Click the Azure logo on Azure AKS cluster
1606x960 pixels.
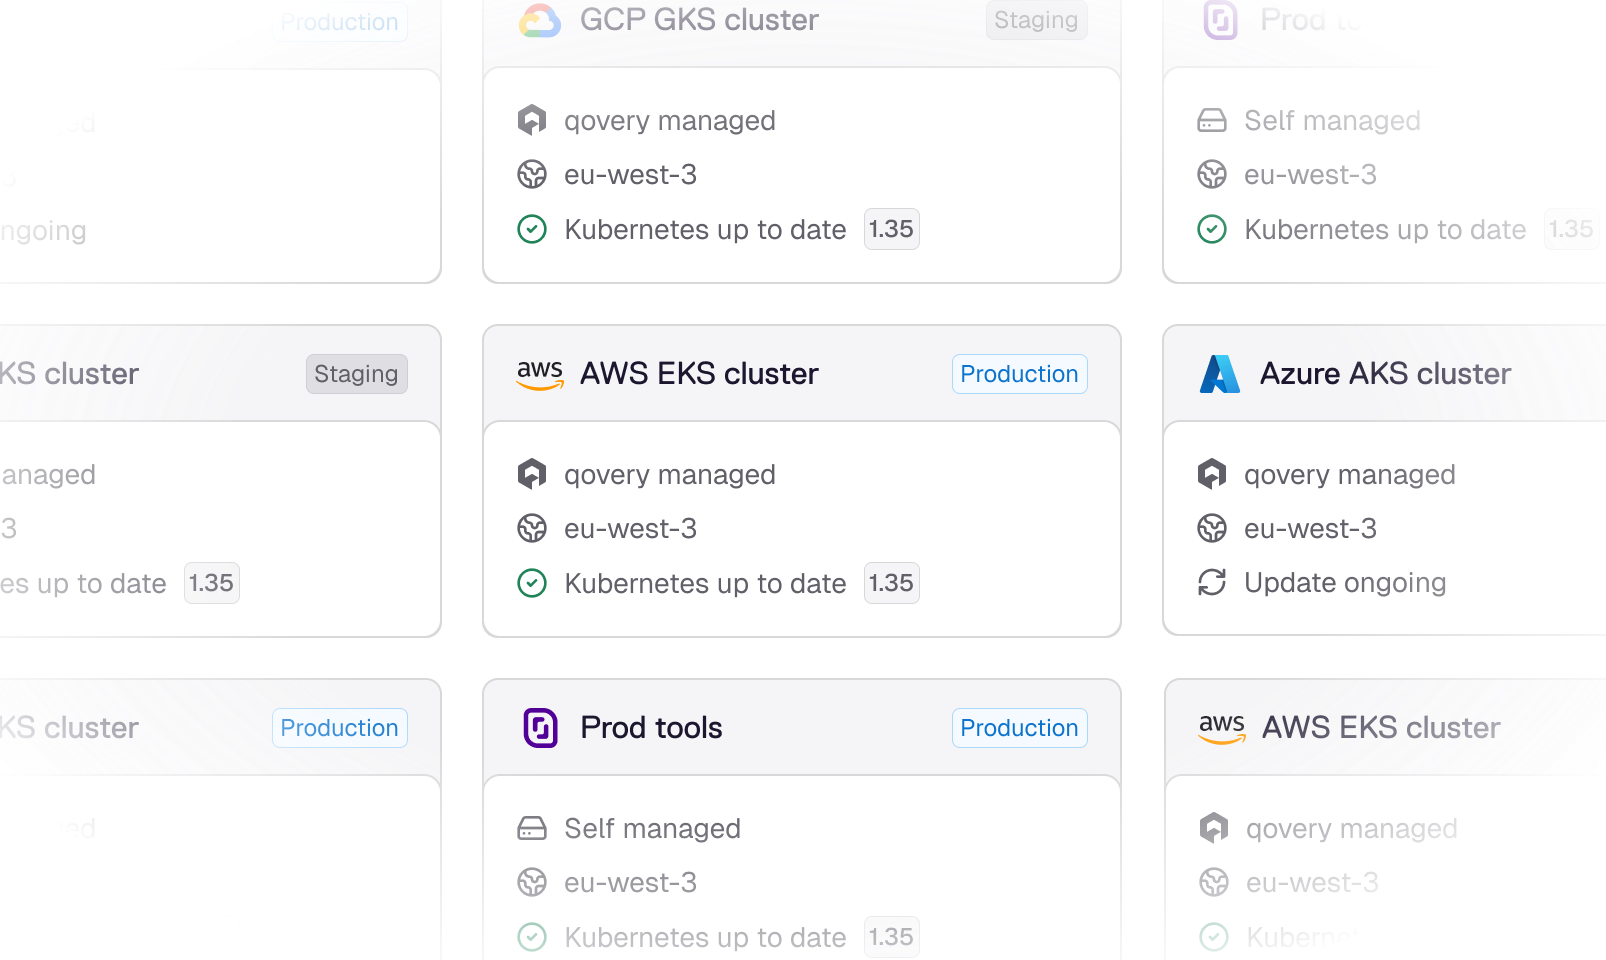click(x=1220, y=374)
